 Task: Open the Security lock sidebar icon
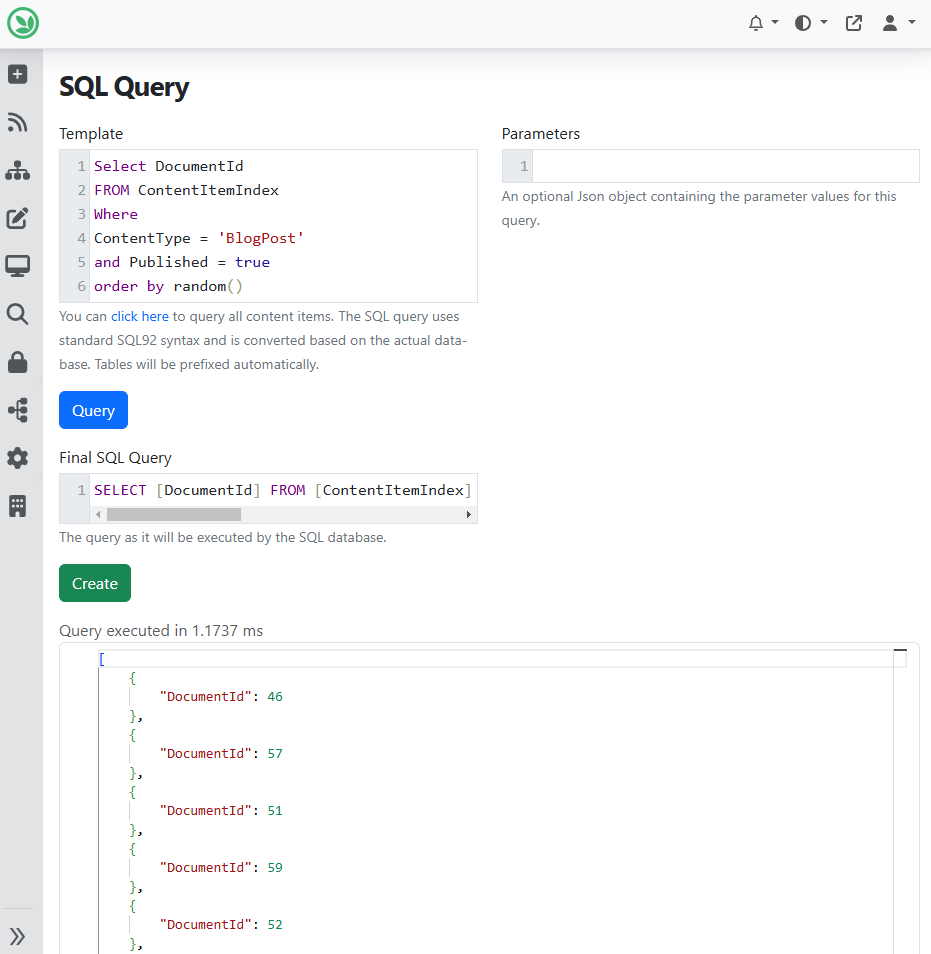pyautogui.click(x=18, y=362)
